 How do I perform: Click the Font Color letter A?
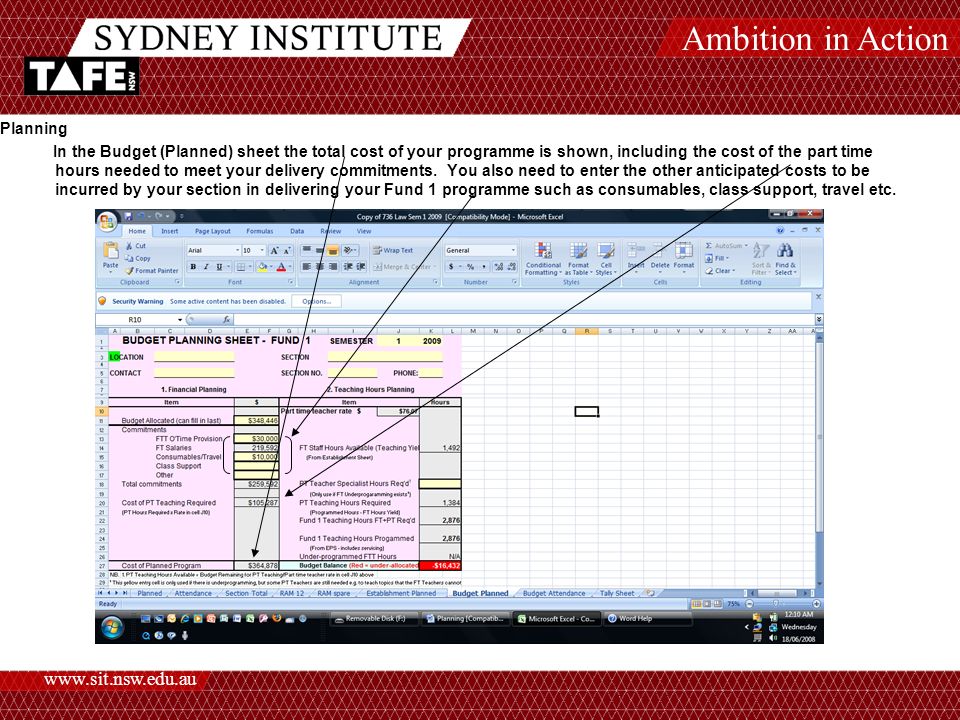click(281, 267)
